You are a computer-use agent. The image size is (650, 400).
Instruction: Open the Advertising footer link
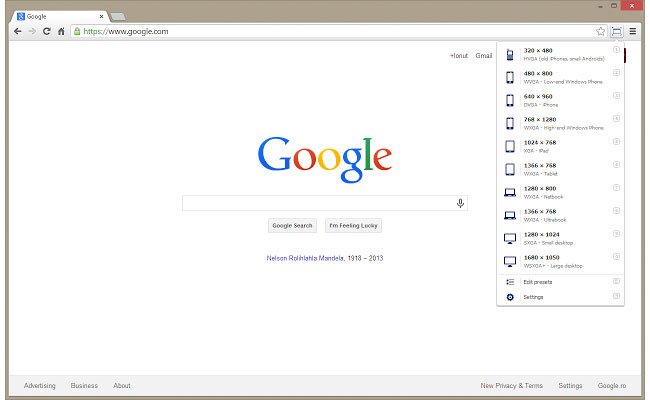(x=39, y=385)
